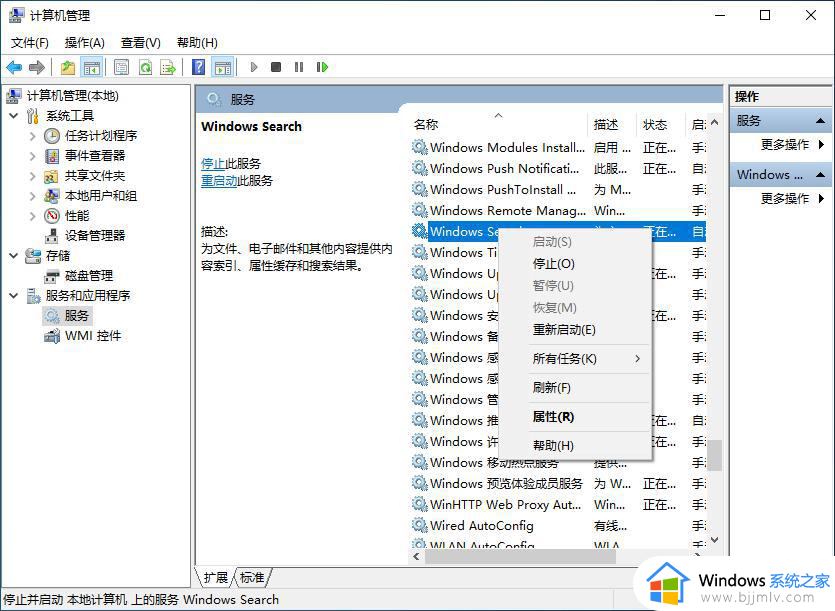Click the Up one level folder icon
The image size is (835, 611).
click(x=68, y=67)
